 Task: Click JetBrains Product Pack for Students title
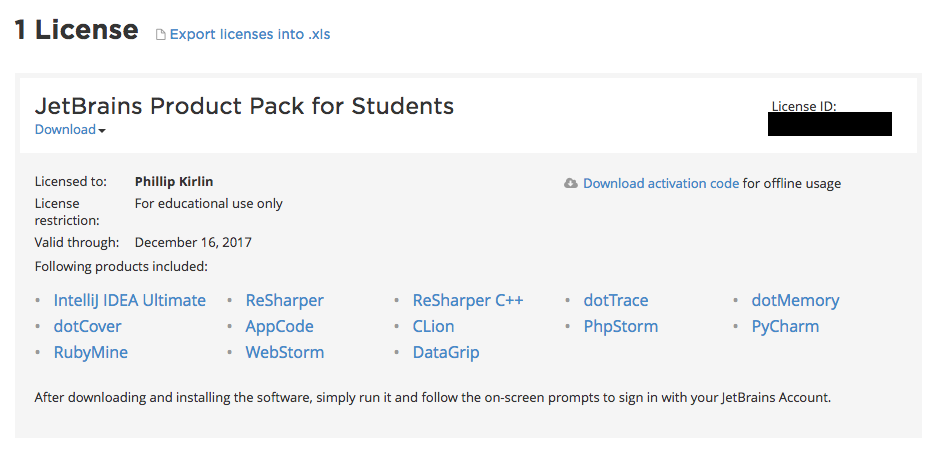click(x=244, y=106)
